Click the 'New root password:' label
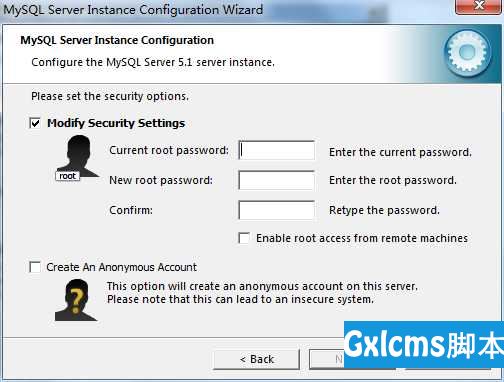504x382 pixels. click(x=161, y=180)
